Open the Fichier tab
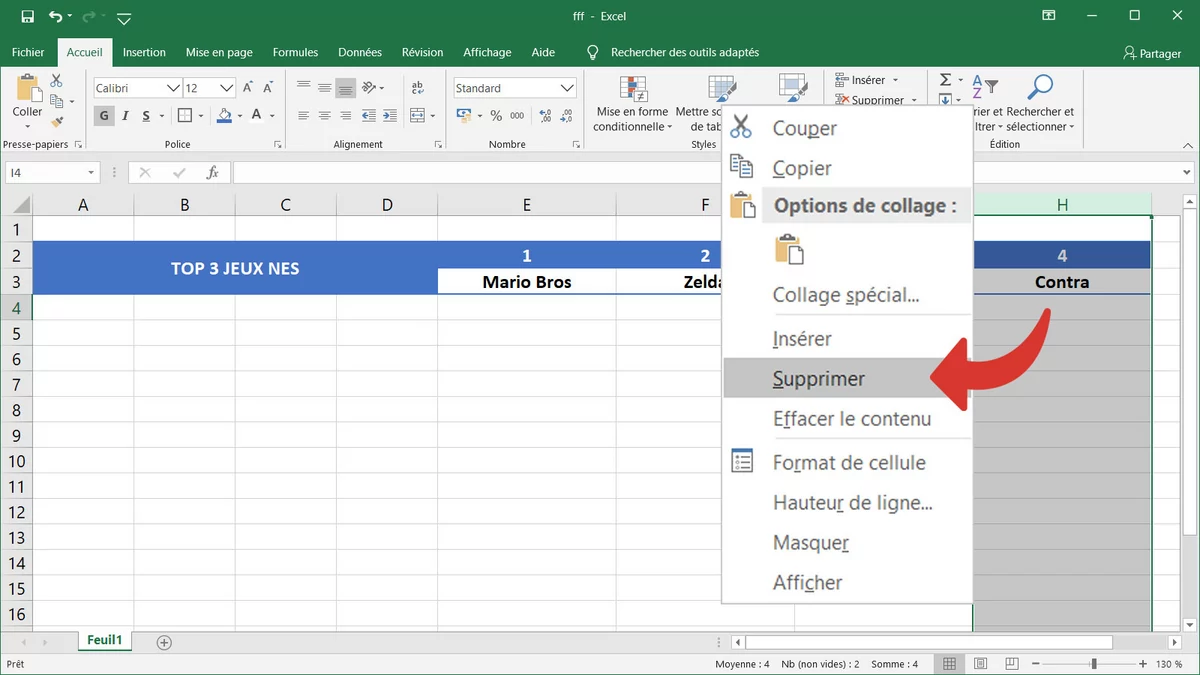Image resolution: width=1200 pixels, height=675 pixels. 28,52
